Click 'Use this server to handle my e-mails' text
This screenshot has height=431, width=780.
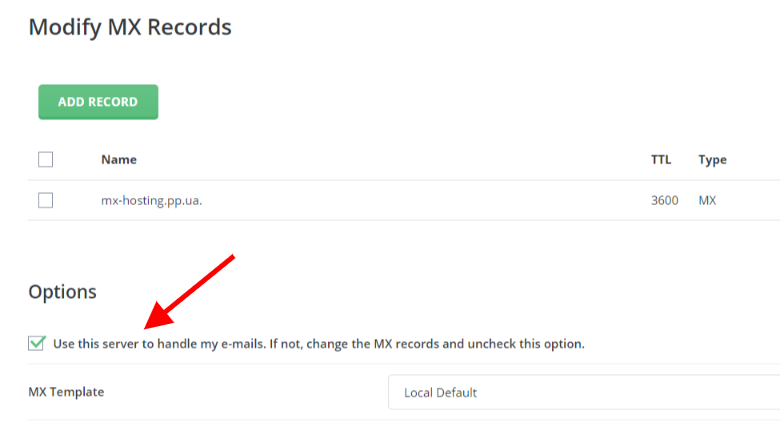158,343
